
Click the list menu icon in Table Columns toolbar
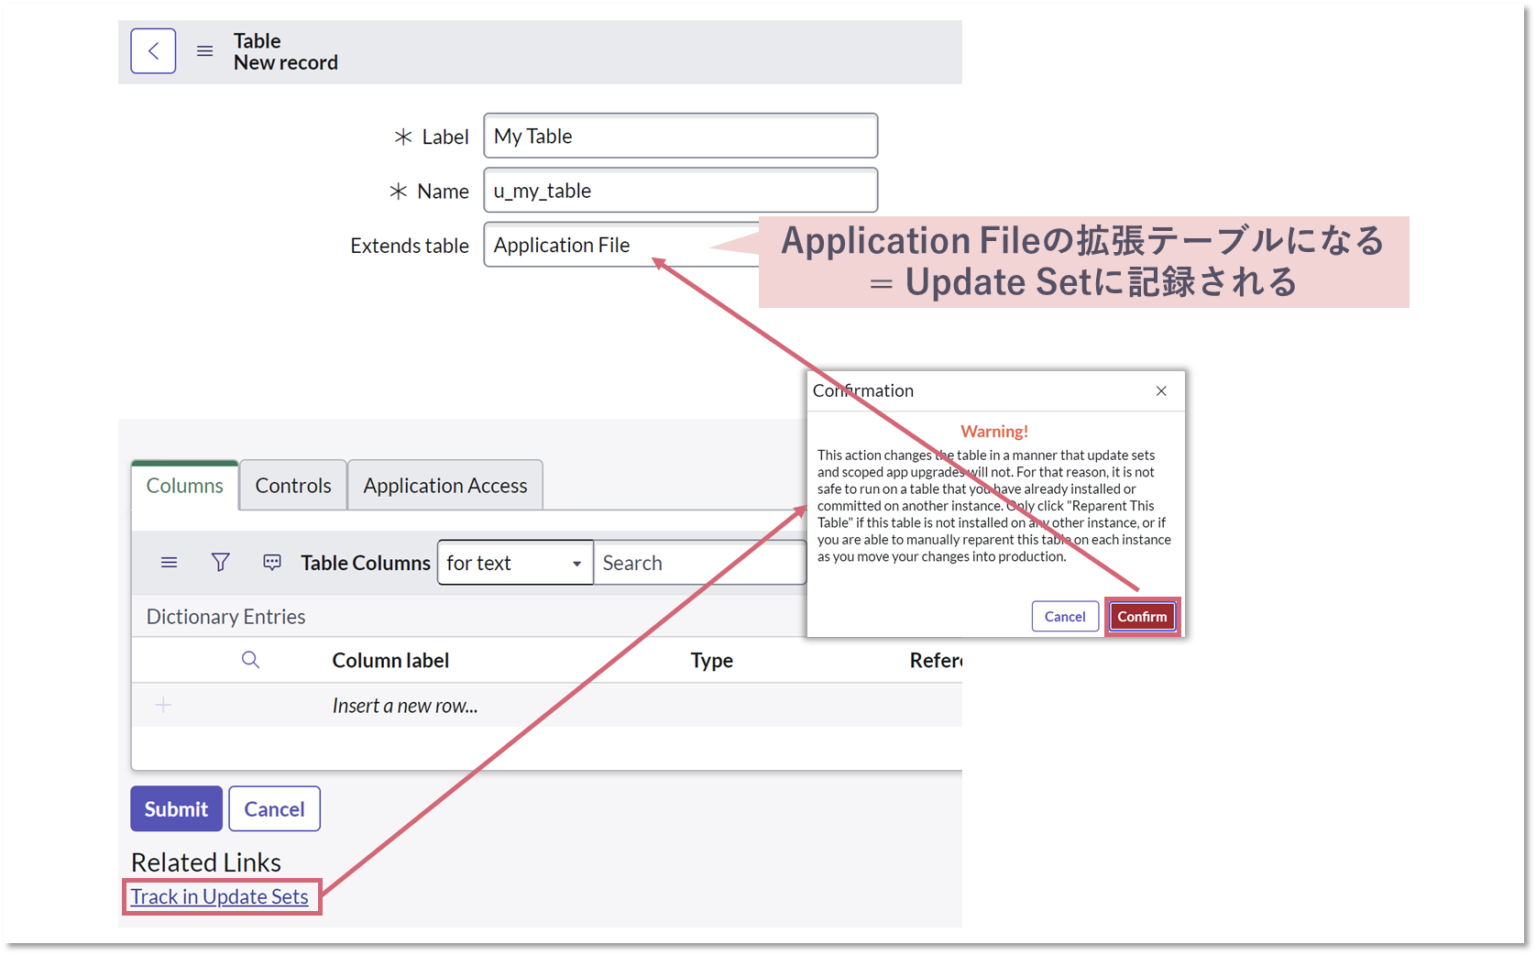168,562
